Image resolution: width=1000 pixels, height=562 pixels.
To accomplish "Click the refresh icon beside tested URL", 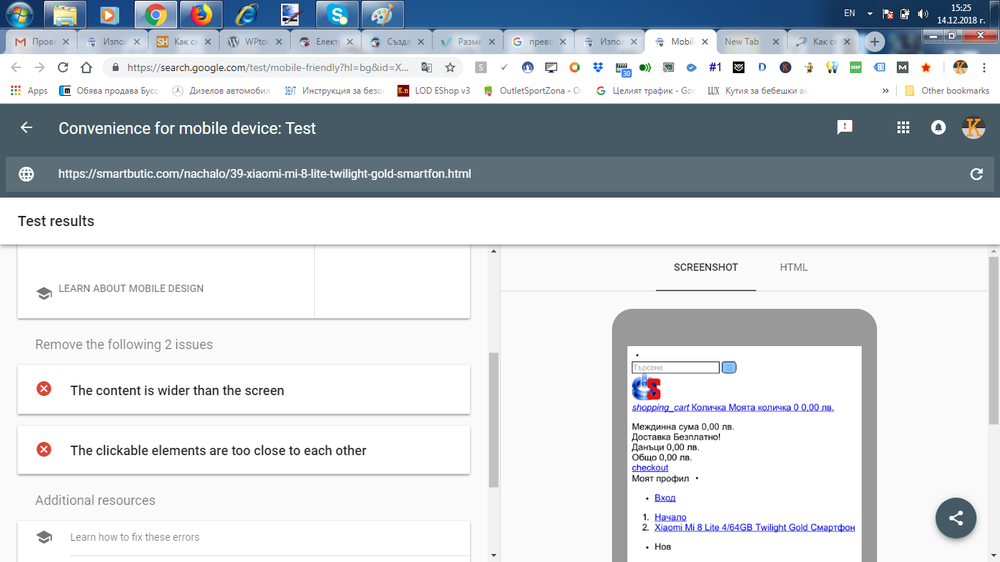I will coord(976,174).
